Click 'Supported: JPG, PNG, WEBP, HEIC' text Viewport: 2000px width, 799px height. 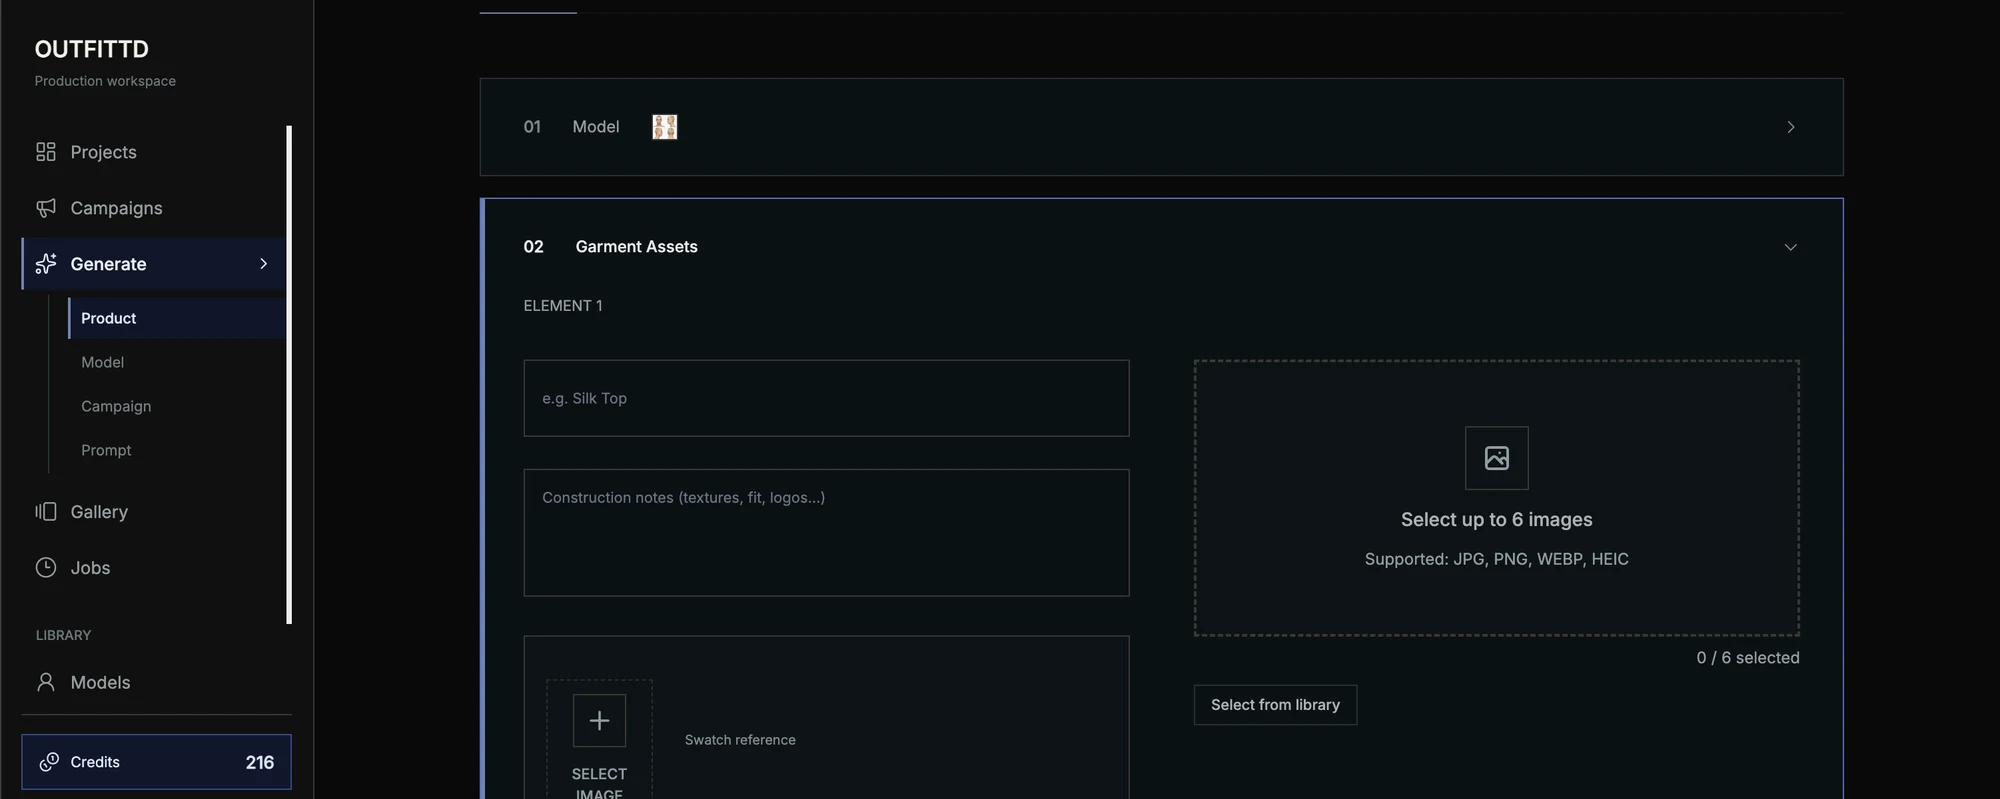click(1497, 559)
